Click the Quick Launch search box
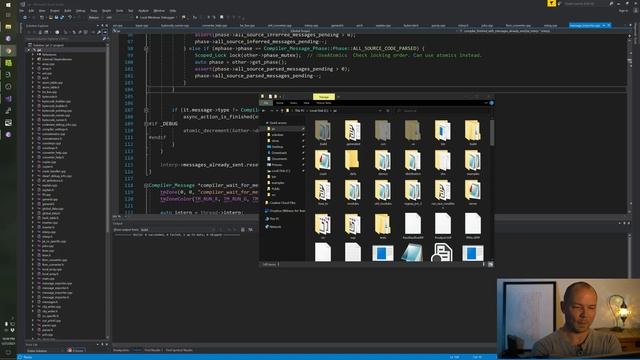This screenshot has width=640, height=360. click(x=584, y=4)
